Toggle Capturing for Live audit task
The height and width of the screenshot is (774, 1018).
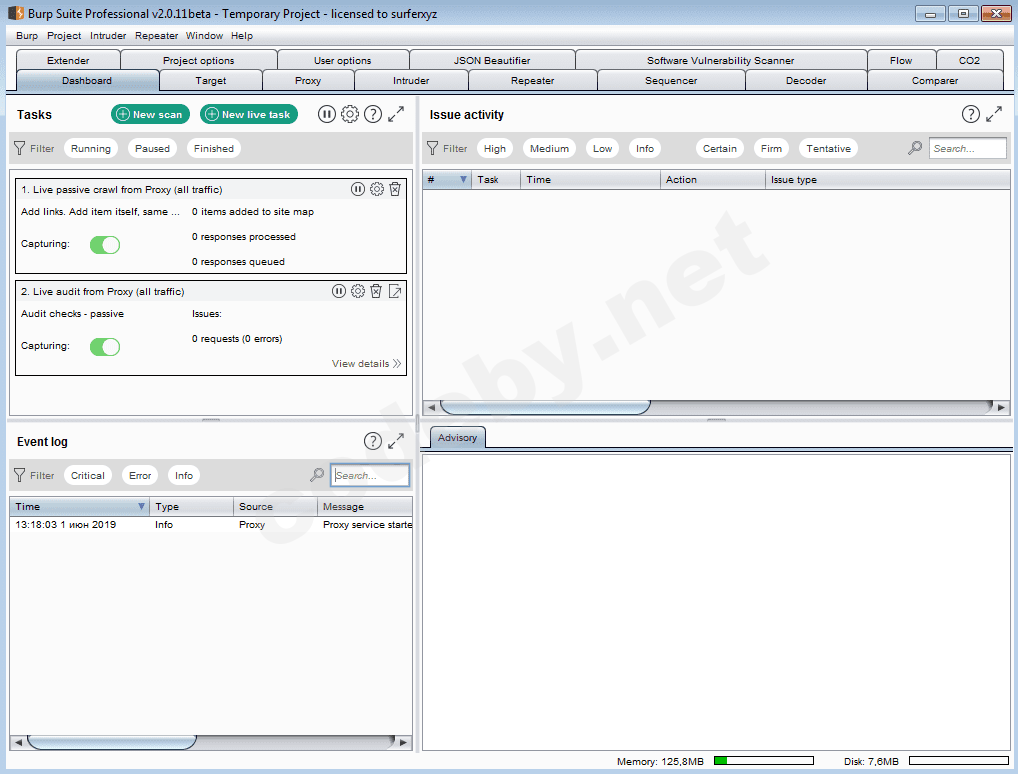105,347
